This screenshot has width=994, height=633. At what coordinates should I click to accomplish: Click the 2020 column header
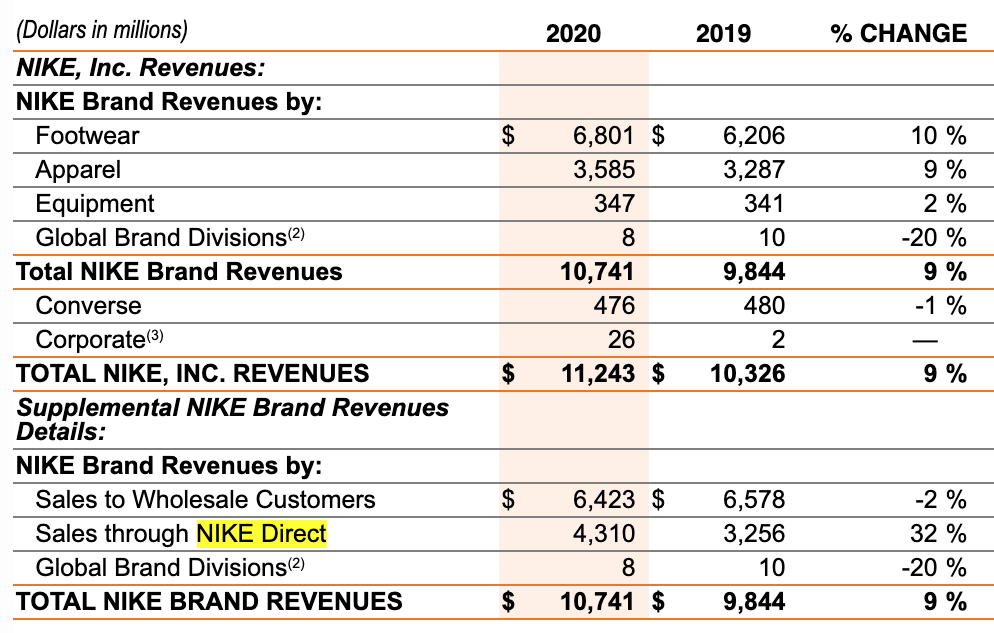tap(573, 33)
